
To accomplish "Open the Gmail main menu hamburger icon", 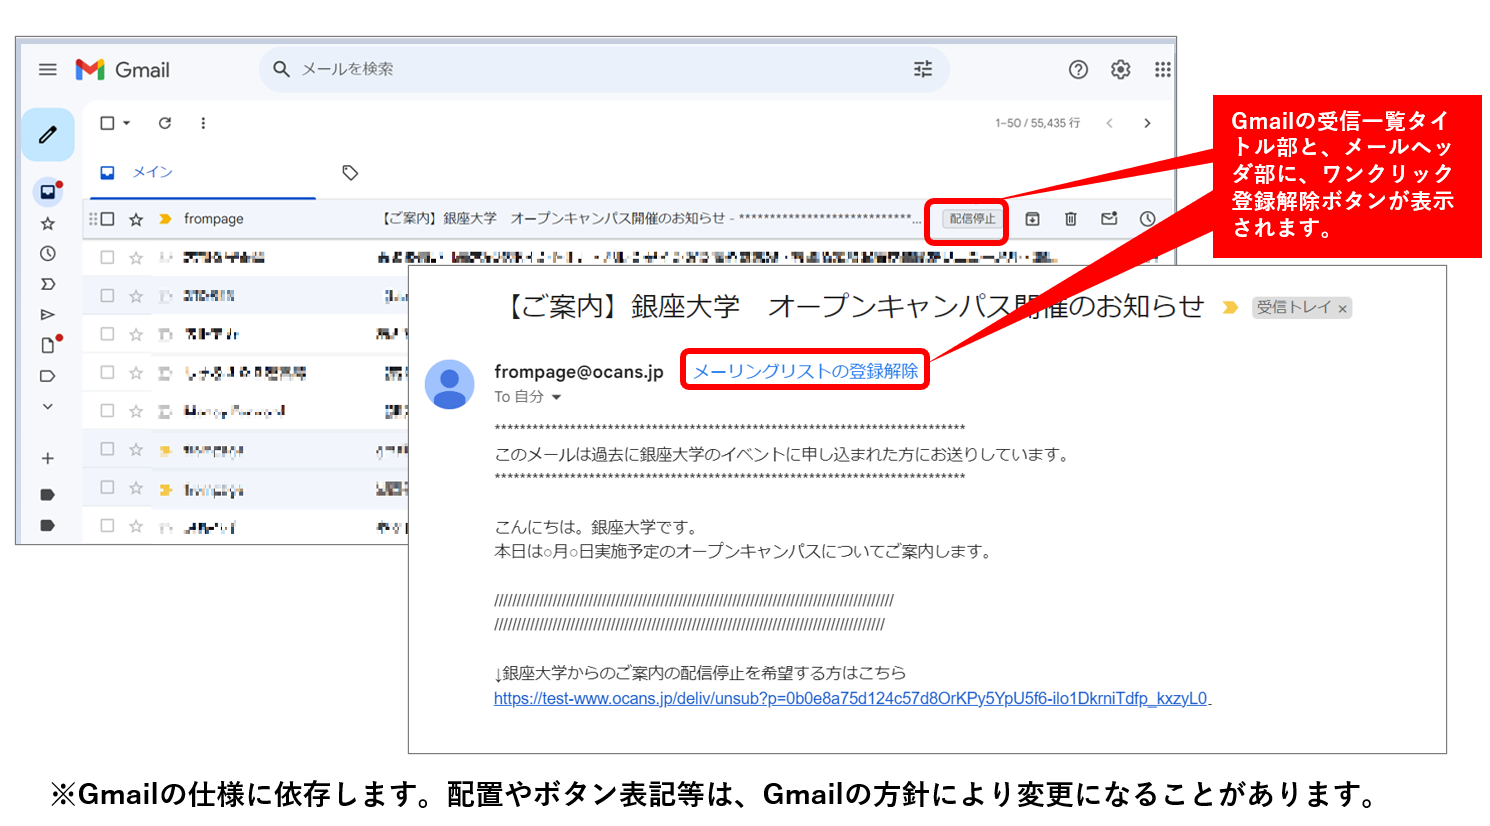I will point(47,69).
